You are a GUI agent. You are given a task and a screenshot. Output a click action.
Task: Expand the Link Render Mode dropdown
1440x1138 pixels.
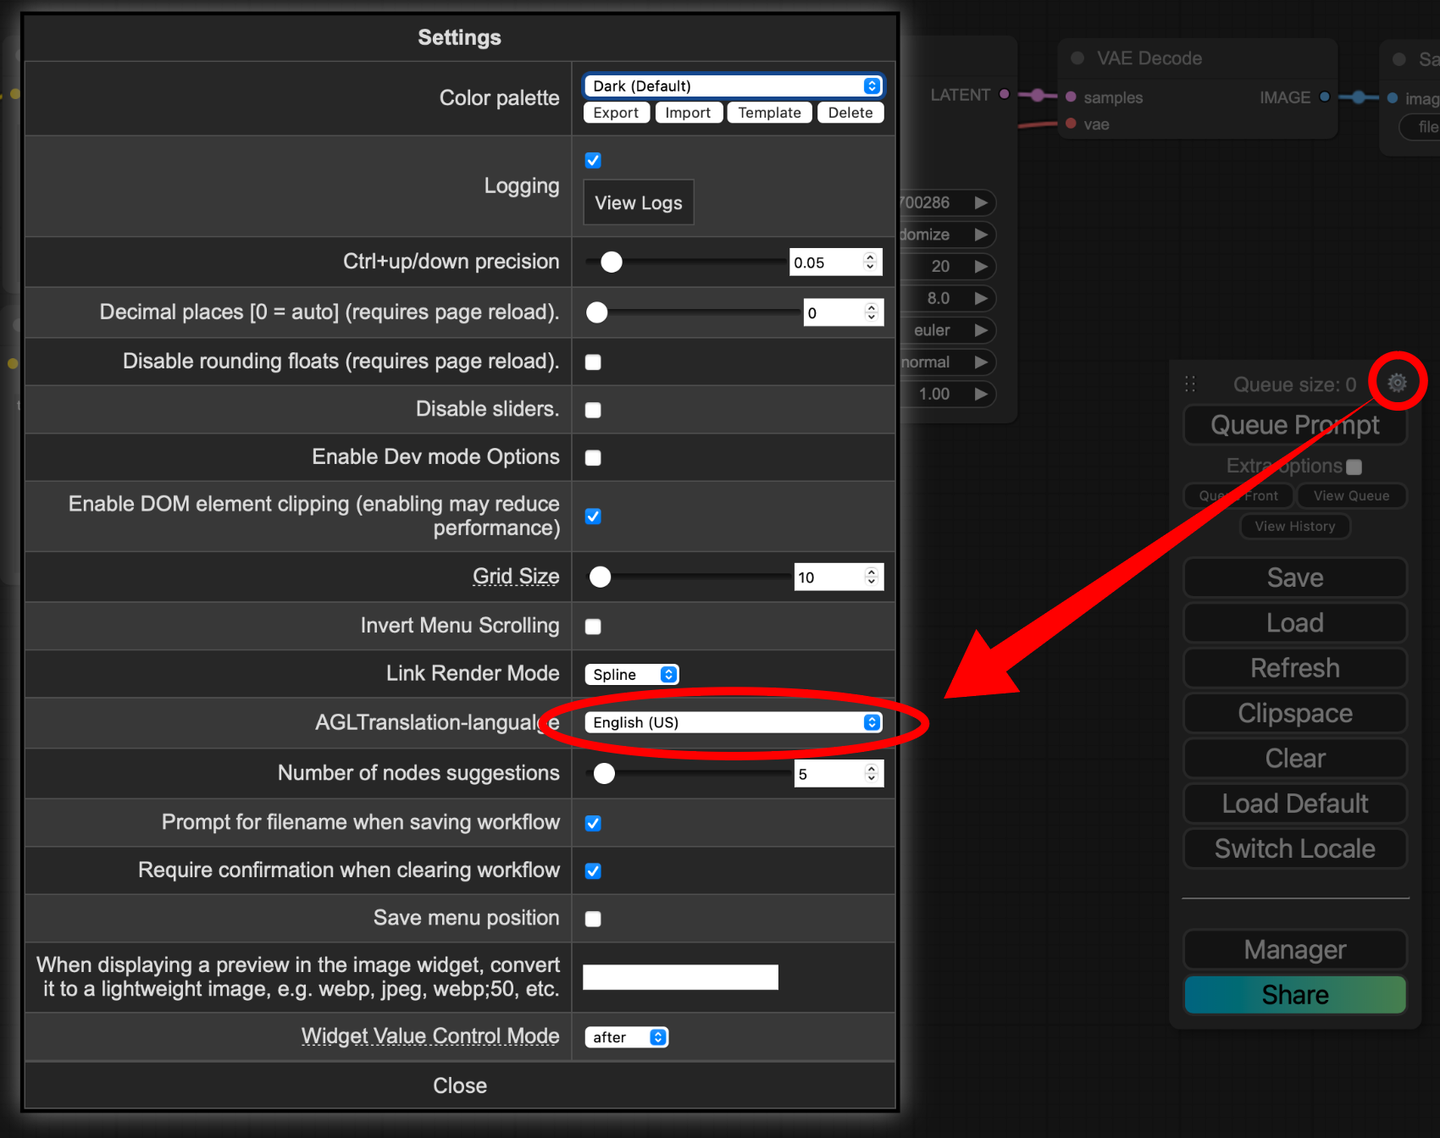click(x=632, y=674)
